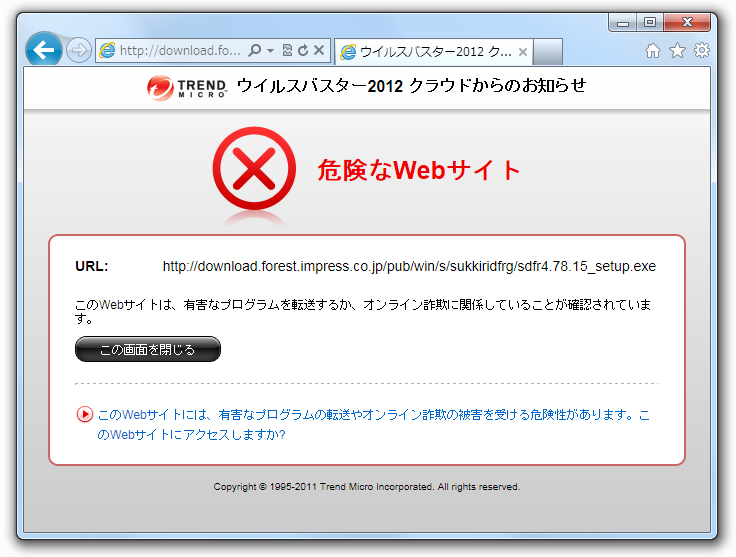Click the この画面を閉じる button

coord(148,349)
